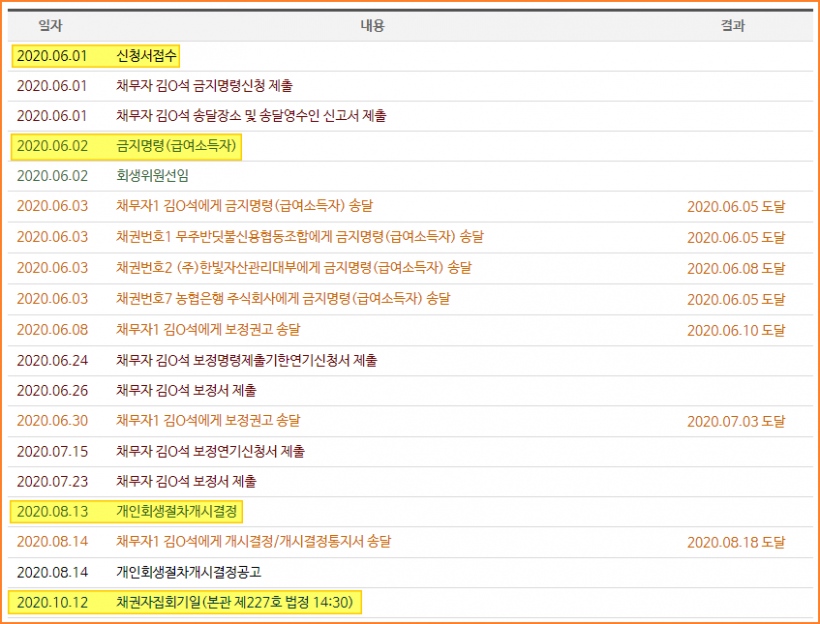Click the 결과 column header

point(733,26)
